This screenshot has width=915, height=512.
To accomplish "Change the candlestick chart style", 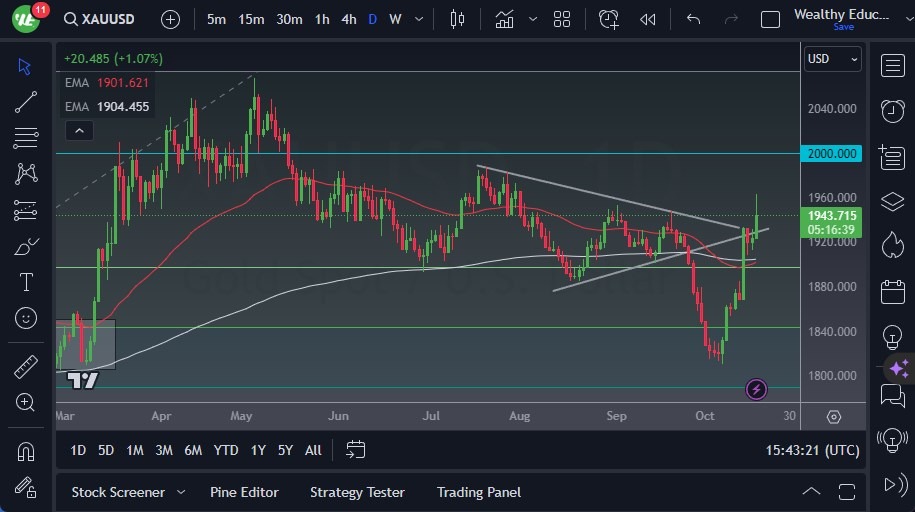I will (x=458, y=19).
